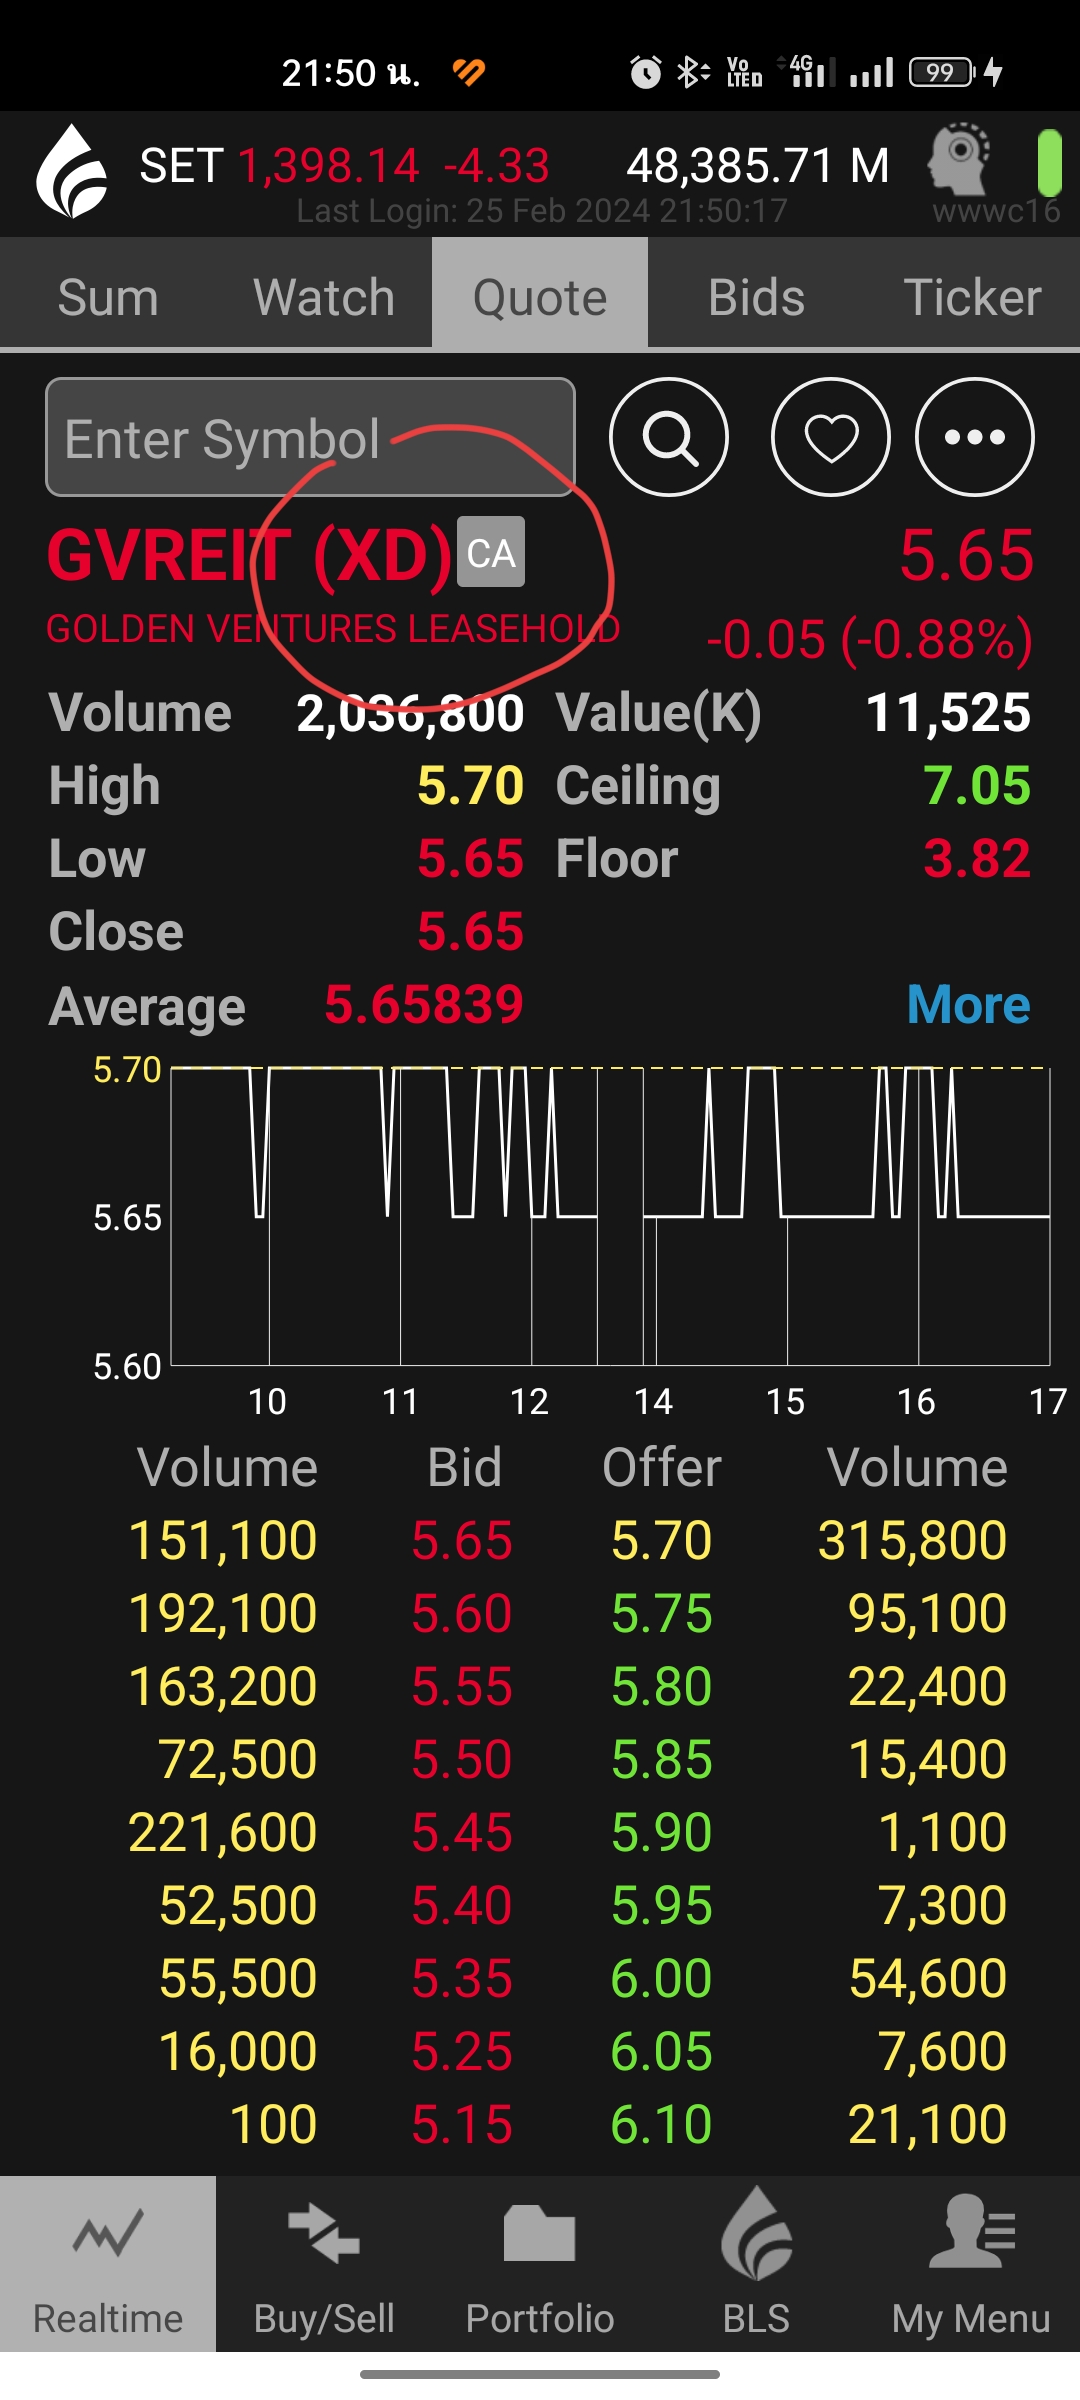Tap the green connection status indicator
Viewport: 1080px width, 2400px height.
tap(1049, 162)
